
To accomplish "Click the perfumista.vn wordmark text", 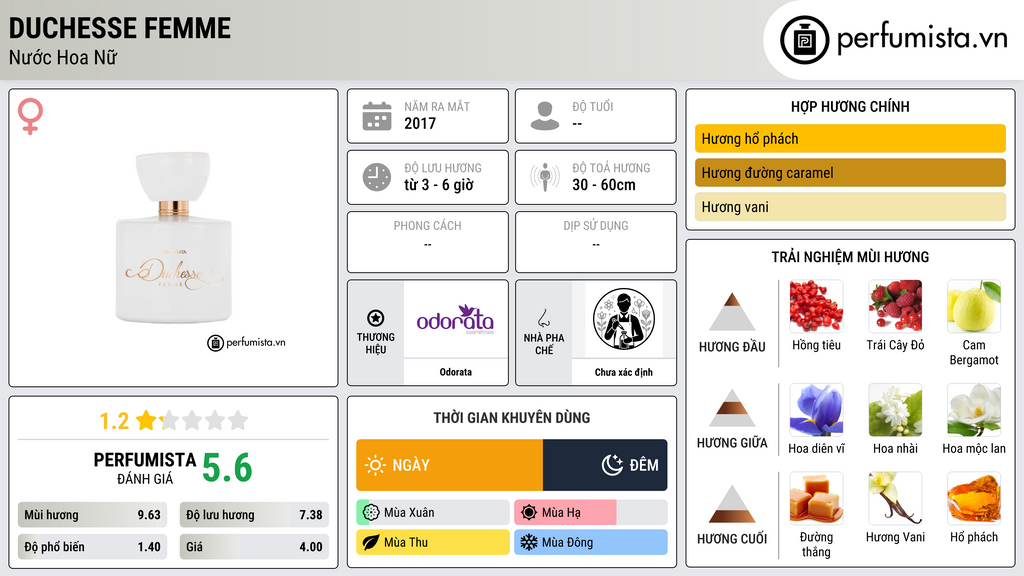I will click(922, 39).
